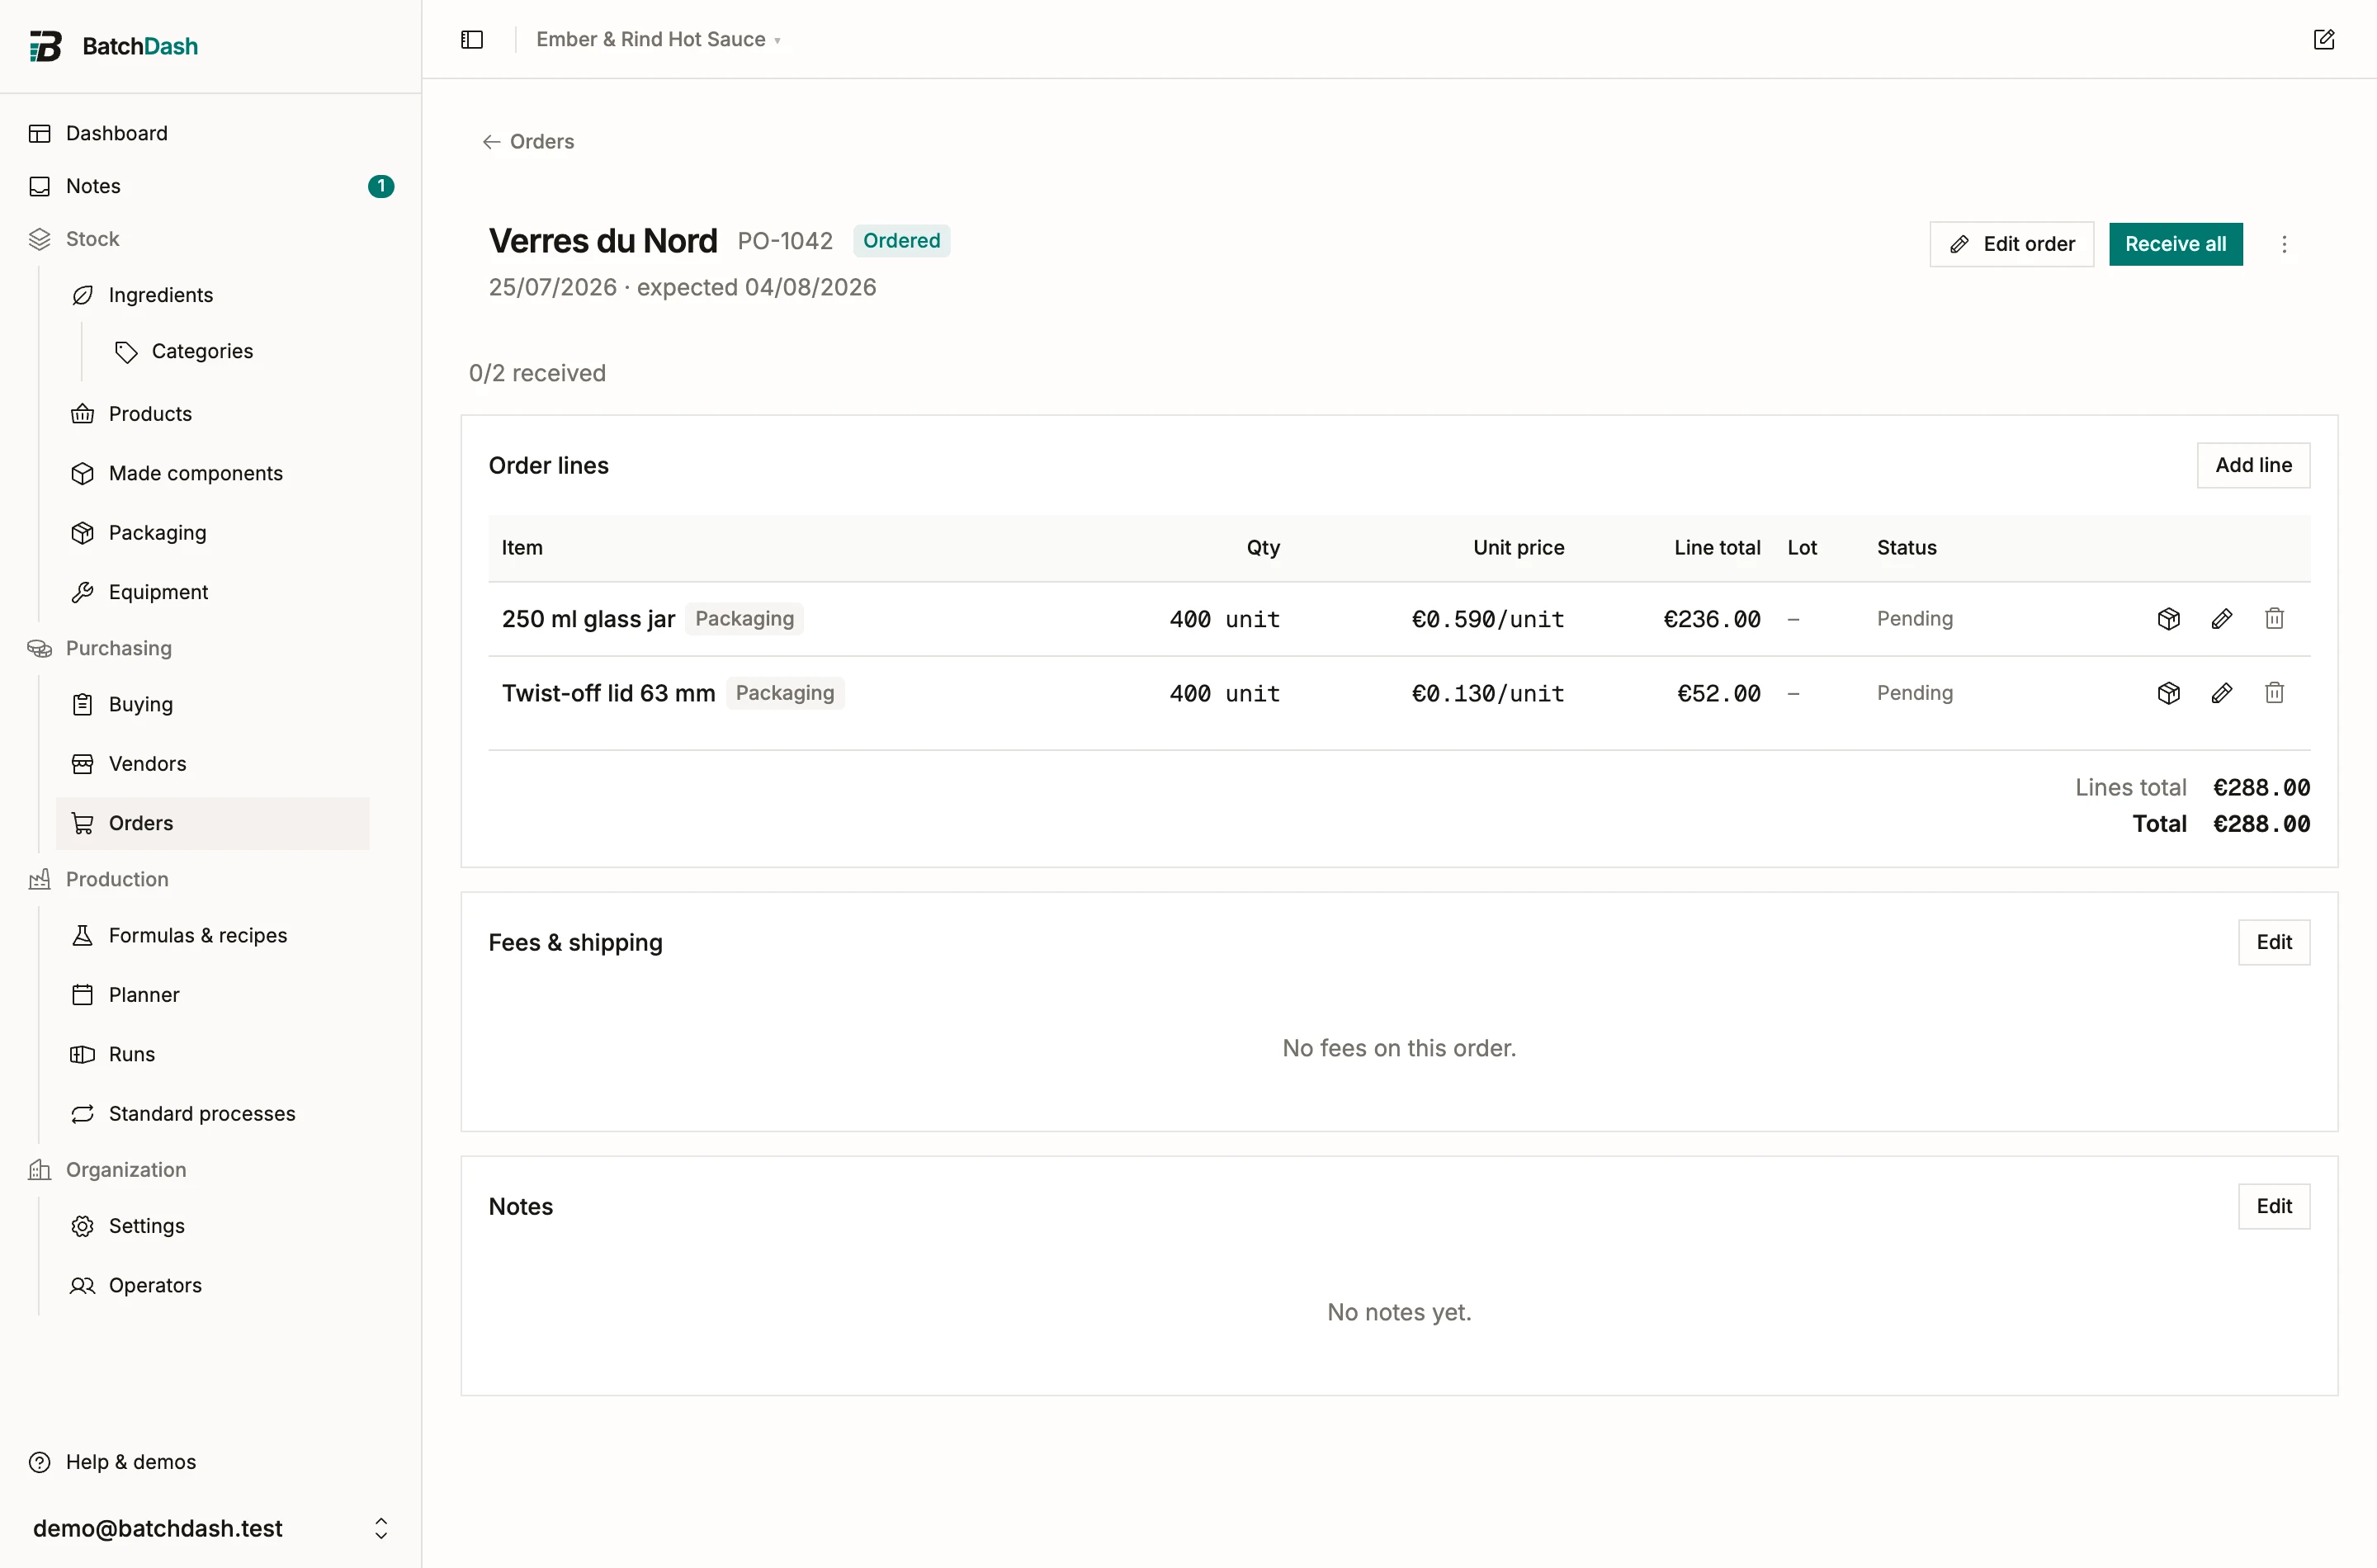
Task: Go back to Orders list link
Action: [x=528, y=141]
